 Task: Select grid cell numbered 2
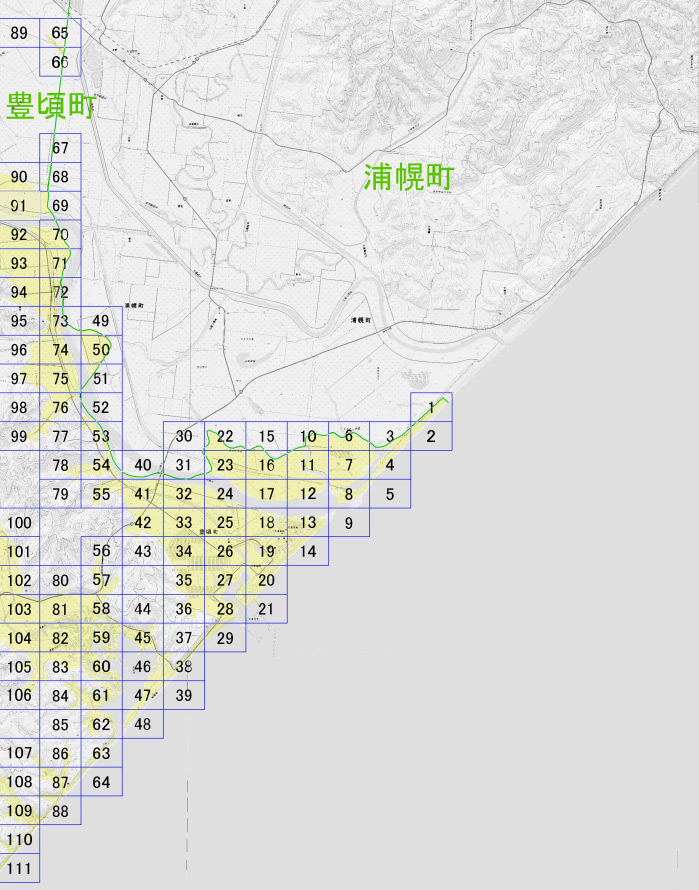(x=431, y=436)
